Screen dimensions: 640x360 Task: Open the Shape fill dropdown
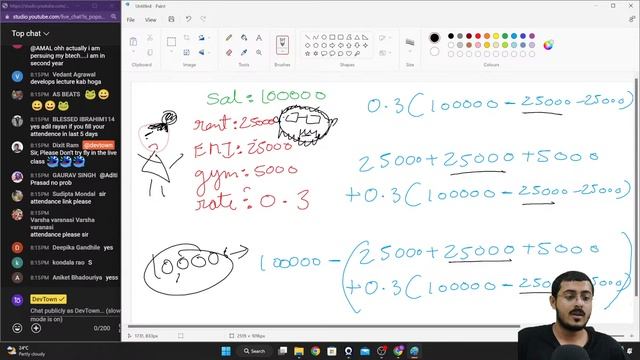pos(384,53)
